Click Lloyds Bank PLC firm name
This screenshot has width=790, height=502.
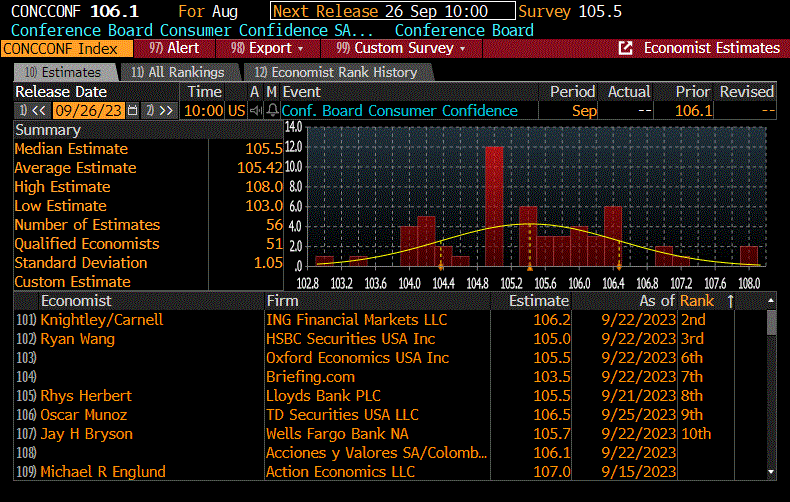point(323,396)
